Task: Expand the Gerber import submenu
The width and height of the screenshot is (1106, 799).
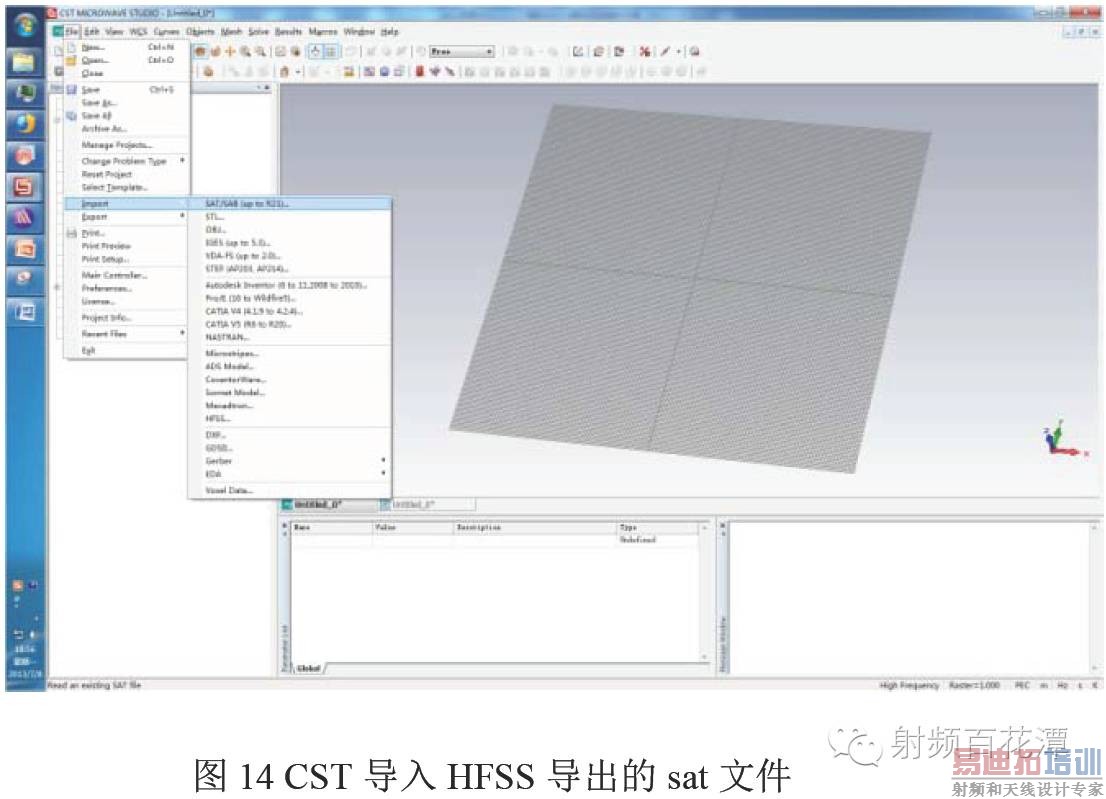Action: click(x=290, y=461)
